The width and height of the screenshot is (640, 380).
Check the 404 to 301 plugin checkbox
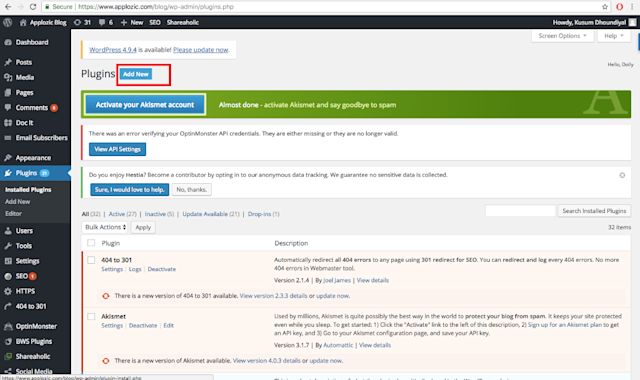[x=91, y=260]
